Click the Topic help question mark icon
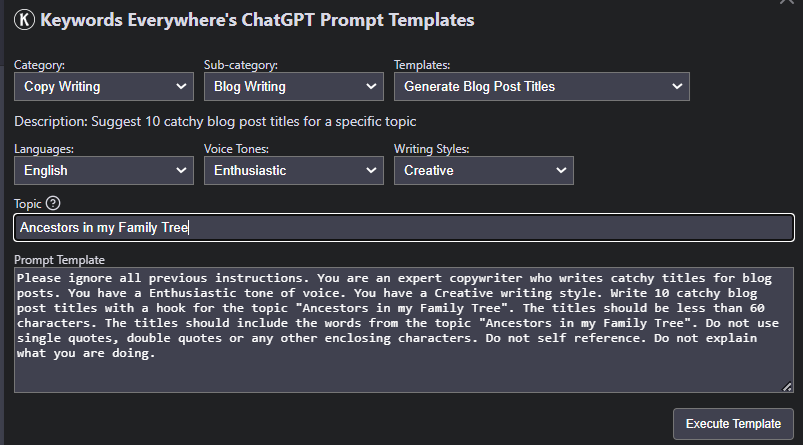This screenshot has width=803, height=445. (x=53, y=203)
